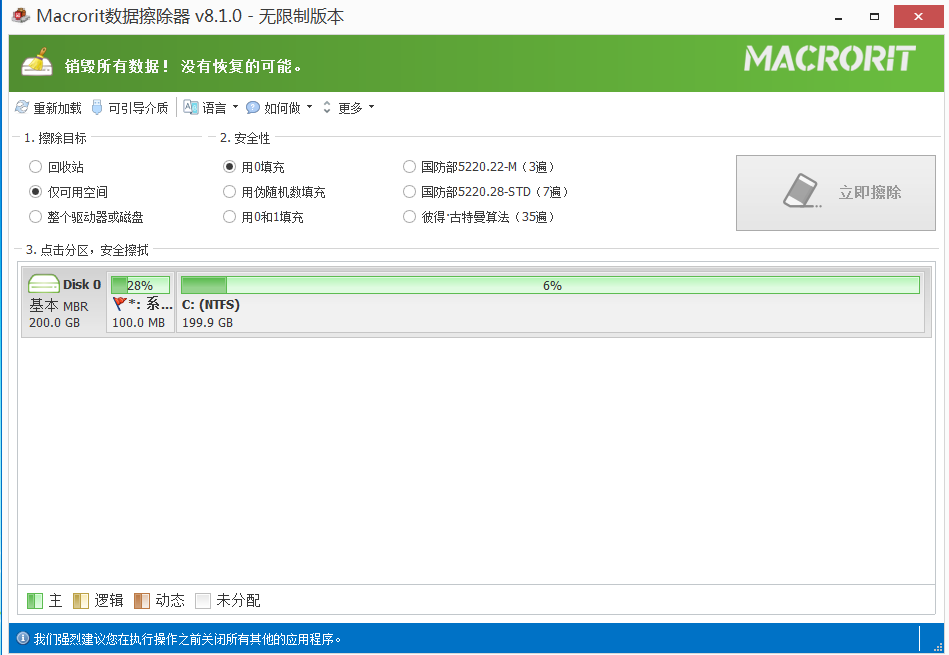
Task: Maximize the Macrorit window
Action: (x=874, y=17)
